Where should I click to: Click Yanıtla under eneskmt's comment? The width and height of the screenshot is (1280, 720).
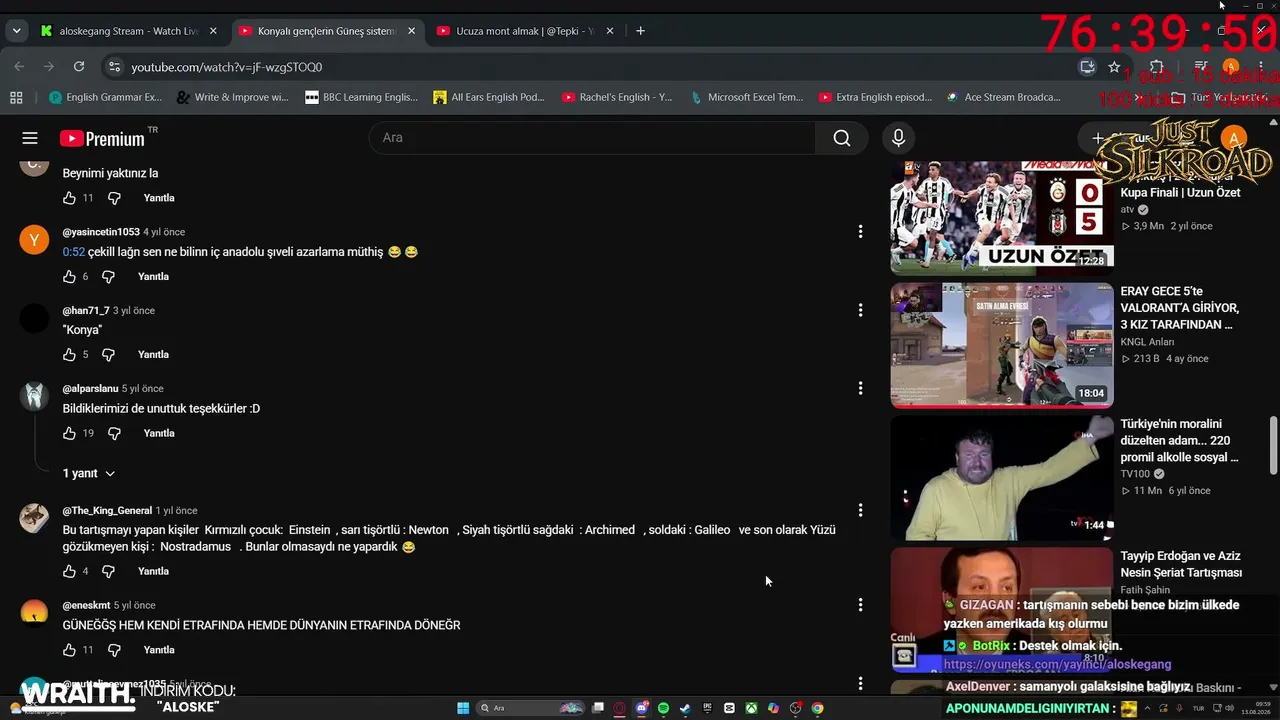(159, 650)
